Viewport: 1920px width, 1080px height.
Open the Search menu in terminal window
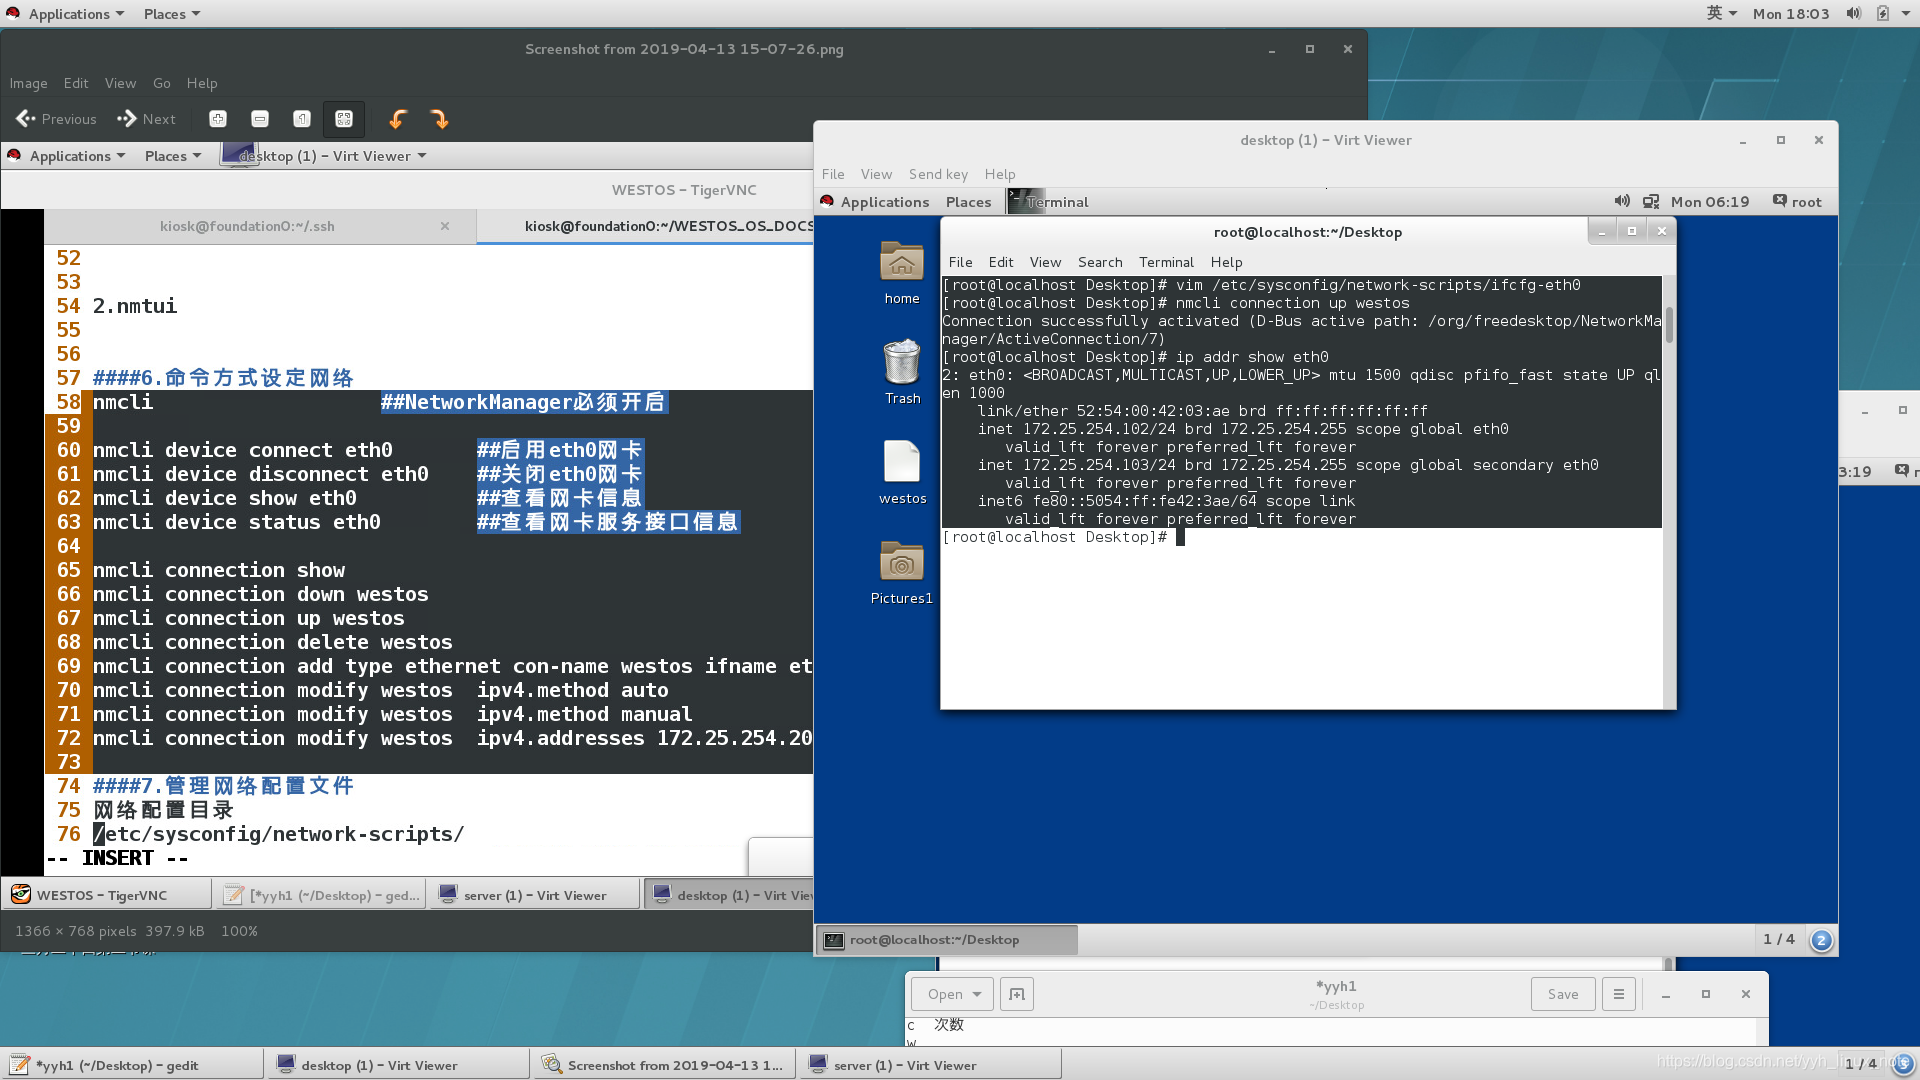pos(1099,262)
